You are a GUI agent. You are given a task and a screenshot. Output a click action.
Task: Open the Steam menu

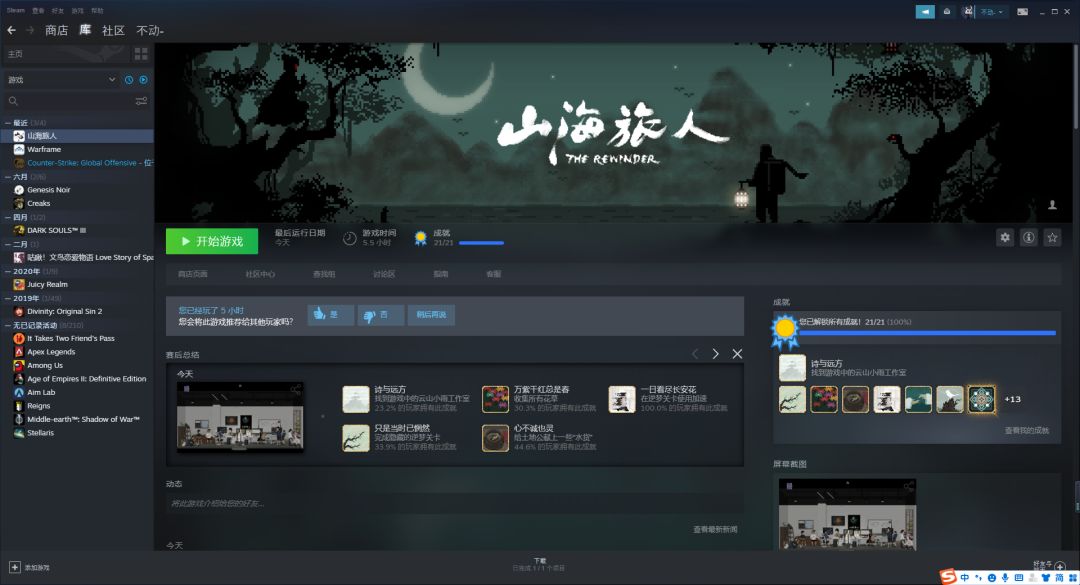pyautogui.click(x=15, y=10)
